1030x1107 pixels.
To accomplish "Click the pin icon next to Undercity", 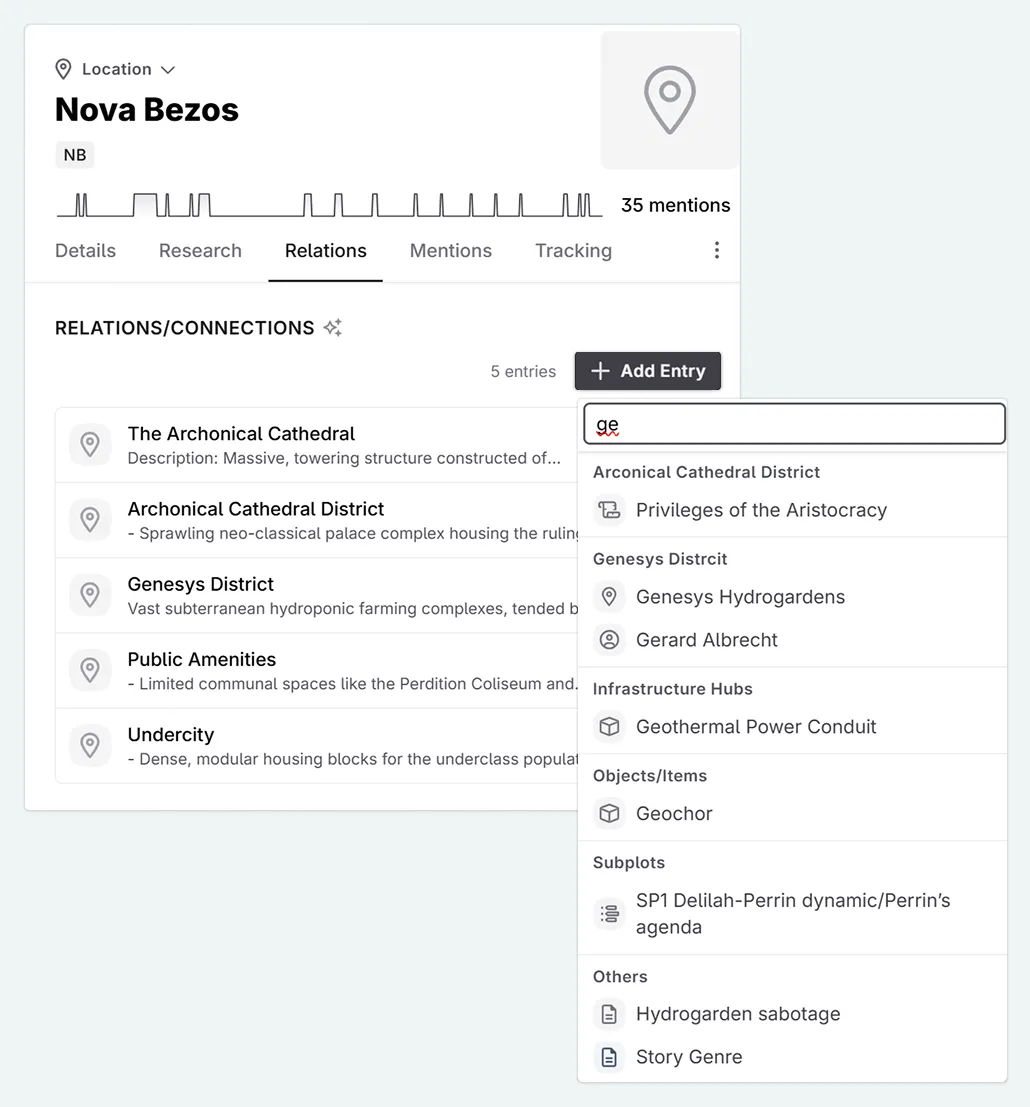I will pos(90,746).
